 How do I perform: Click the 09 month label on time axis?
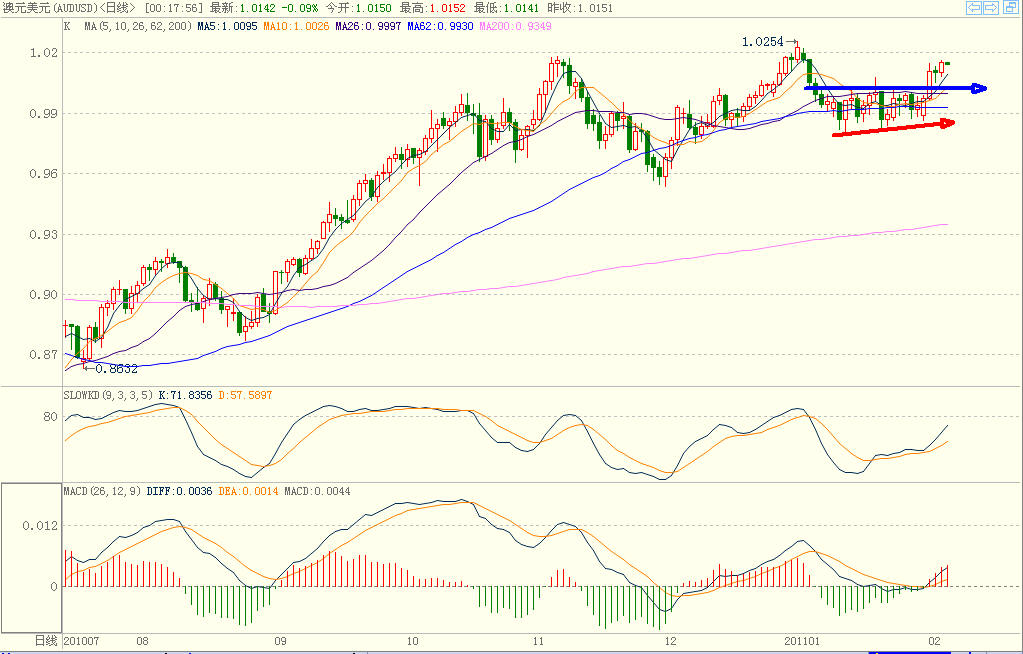[x=281, y=641]
